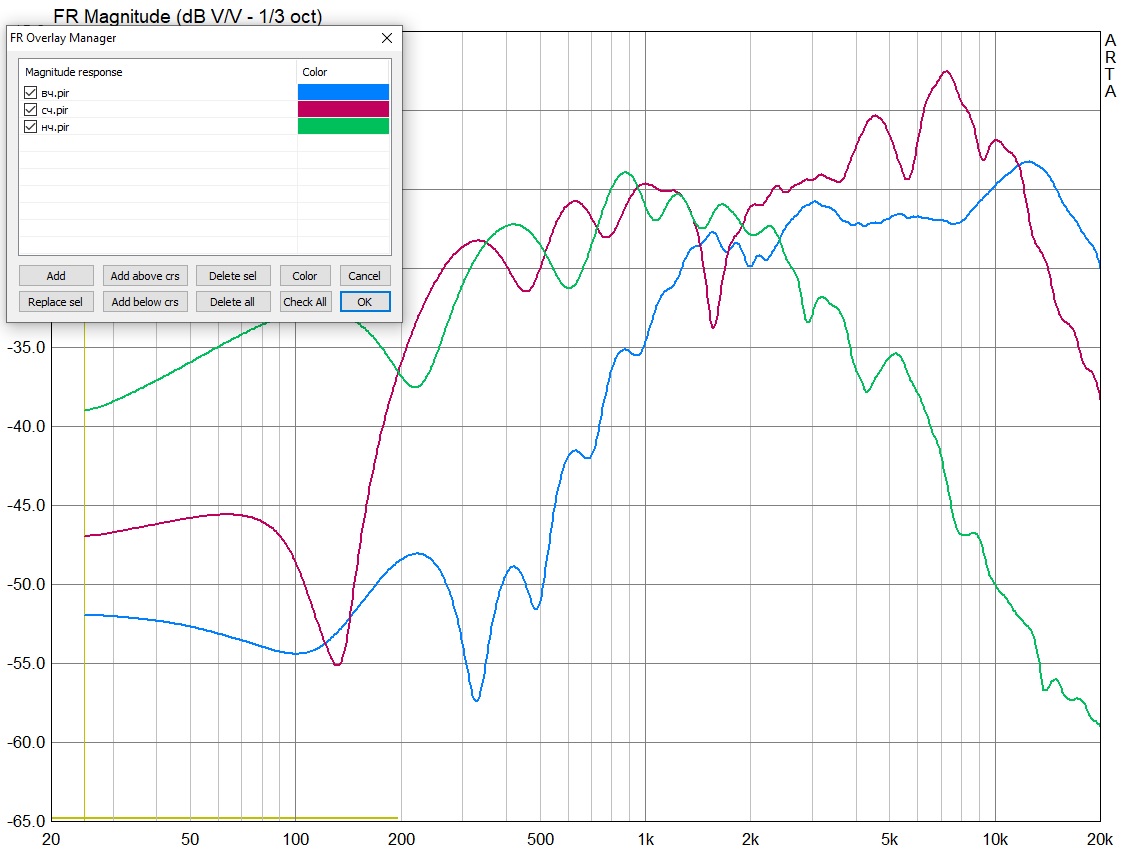1121x856 pixels.
Task: Click the 10k frequency axis label
Action: (995, 840)
